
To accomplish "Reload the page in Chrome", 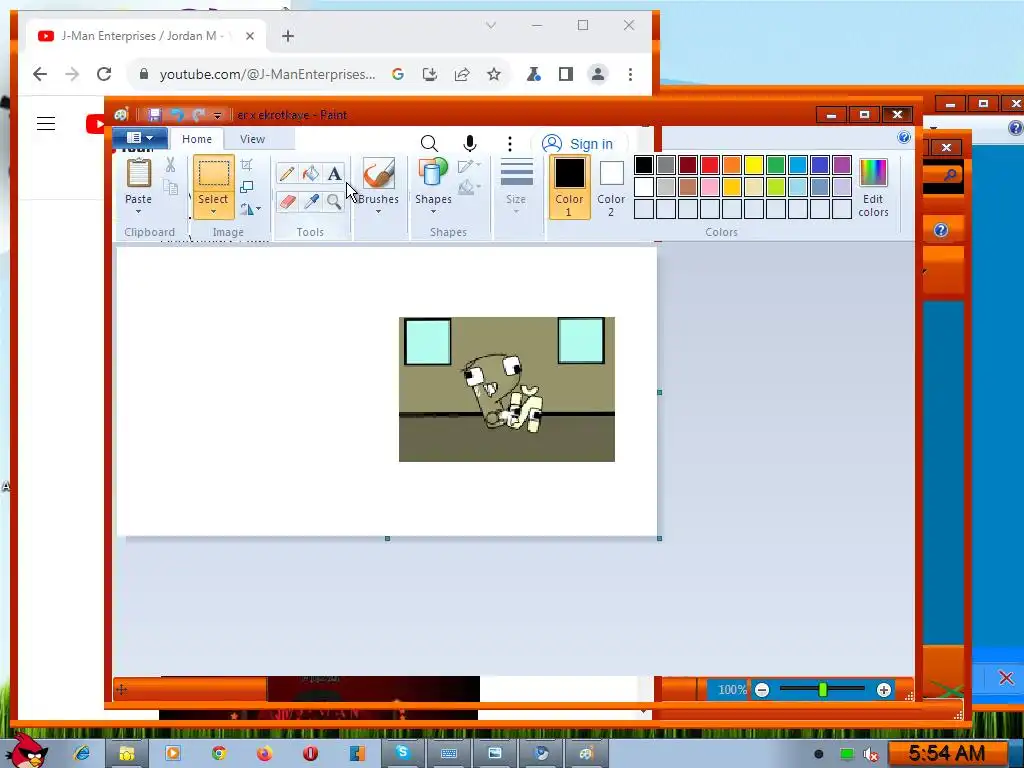I will (x=104, y=74).
